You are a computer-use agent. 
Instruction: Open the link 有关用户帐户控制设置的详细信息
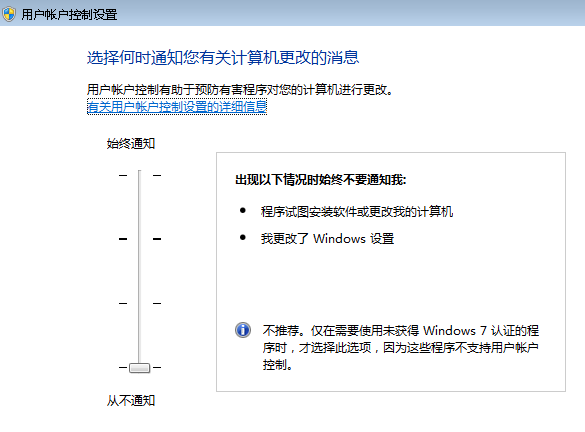177,107
